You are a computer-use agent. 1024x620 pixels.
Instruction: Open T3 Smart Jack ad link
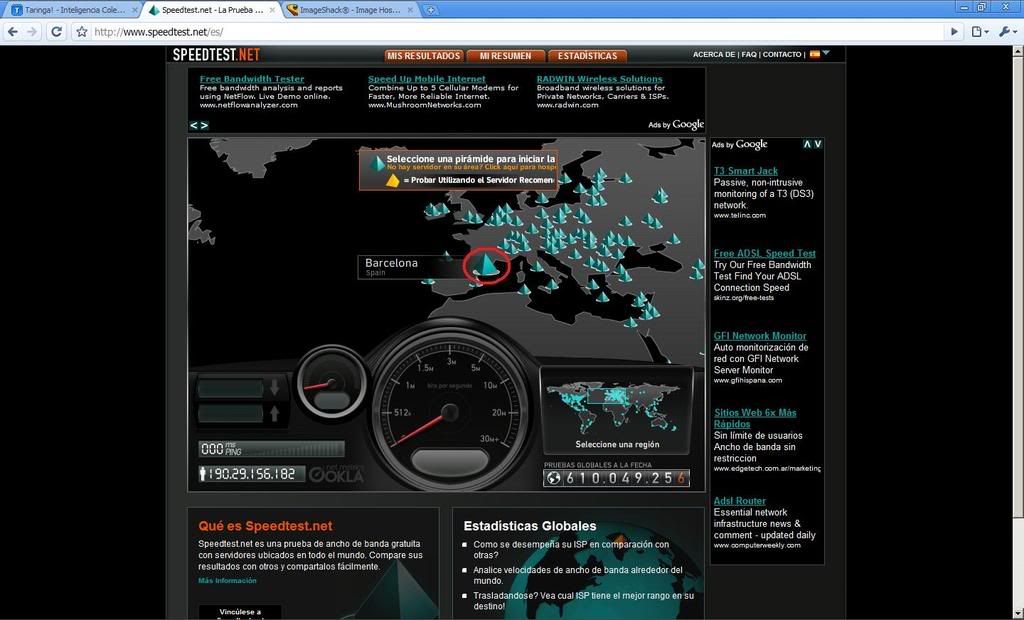click(746, 171)
